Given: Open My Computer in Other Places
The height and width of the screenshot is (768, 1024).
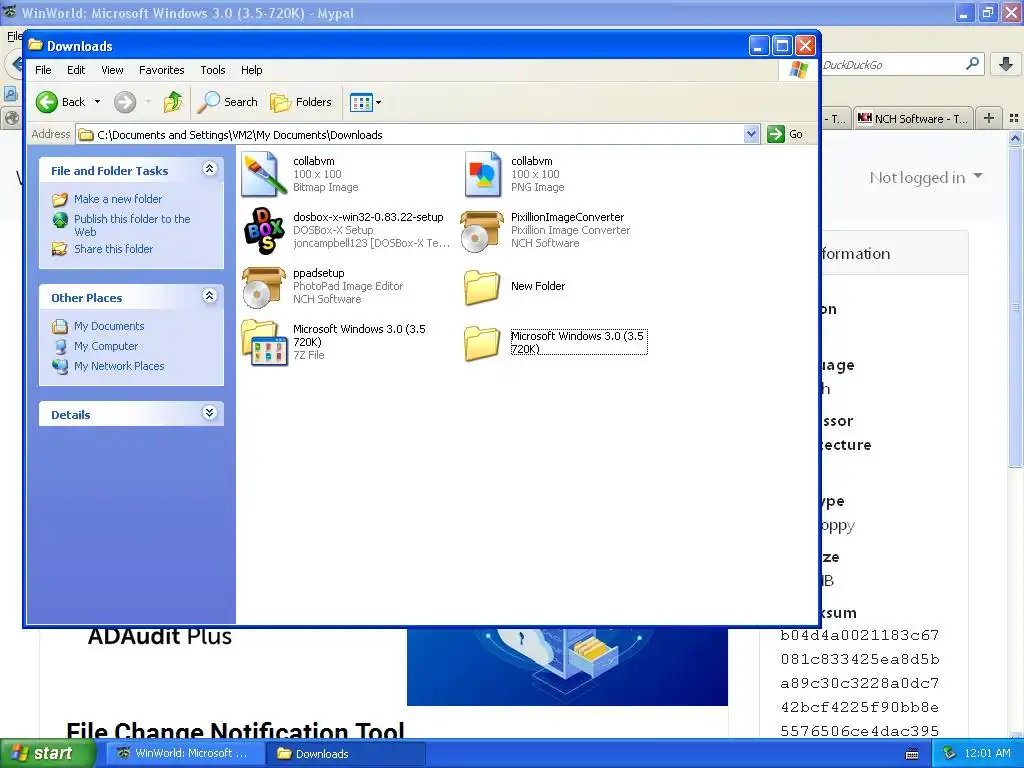Looking at the screenshot, I should pos(106,346).
